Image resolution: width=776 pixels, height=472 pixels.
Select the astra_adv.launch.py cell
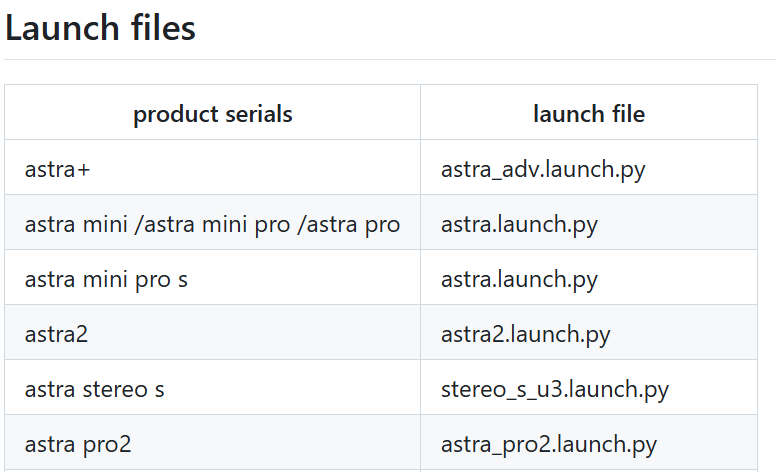point(543,169)
